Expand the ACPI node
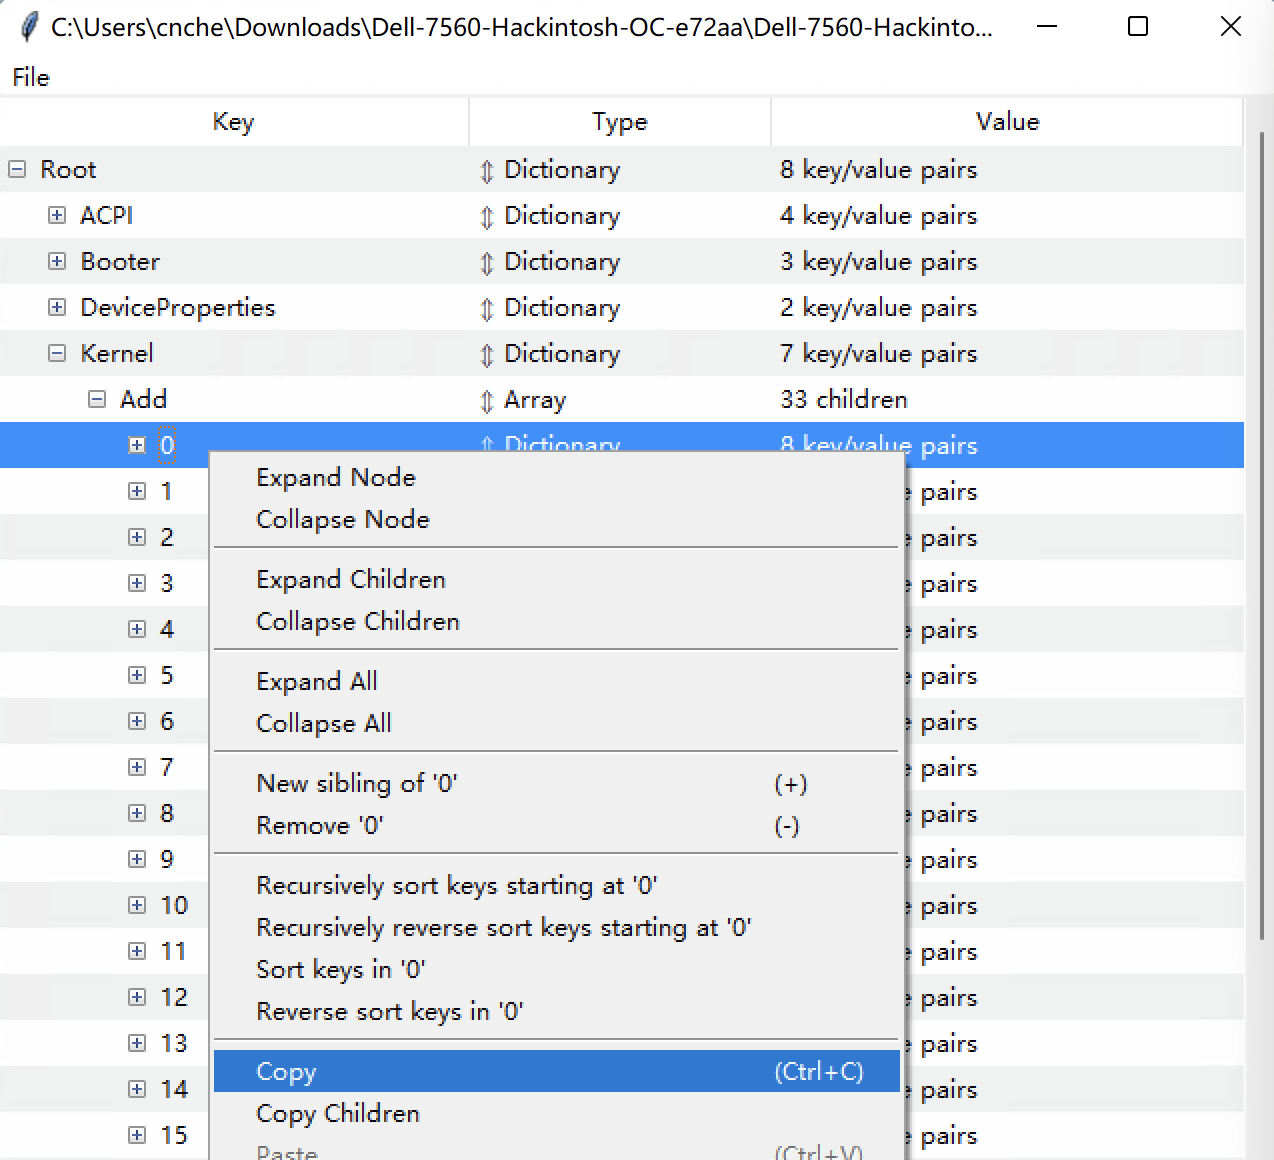Screen dimensions: 1274x1160 click(57, 215)
